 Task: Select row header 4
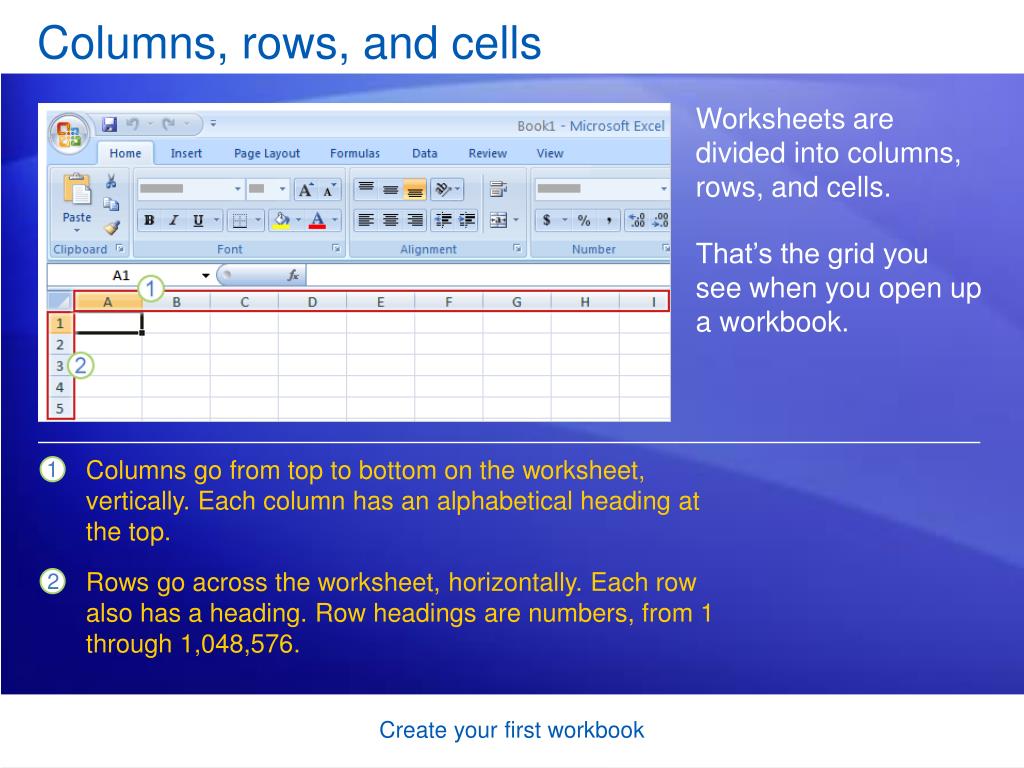pyautogui.click(x=61, y=387)
